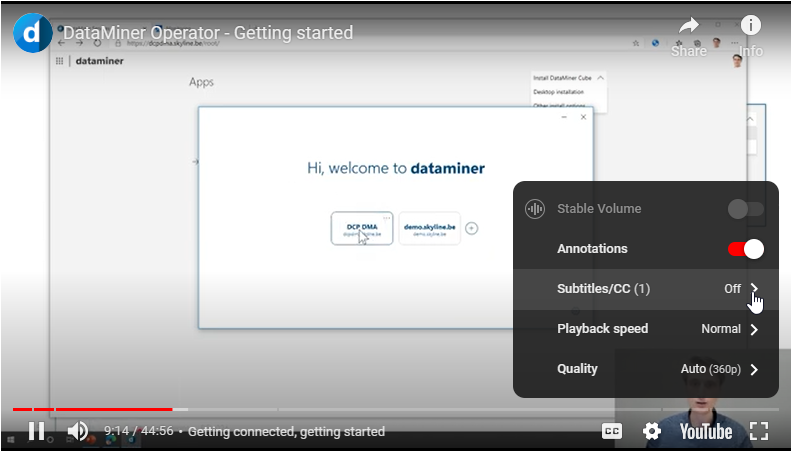The height and width of the screenshot is (451, 791).
Task: Open Playback speed submenu
Action: pos(646,329)
